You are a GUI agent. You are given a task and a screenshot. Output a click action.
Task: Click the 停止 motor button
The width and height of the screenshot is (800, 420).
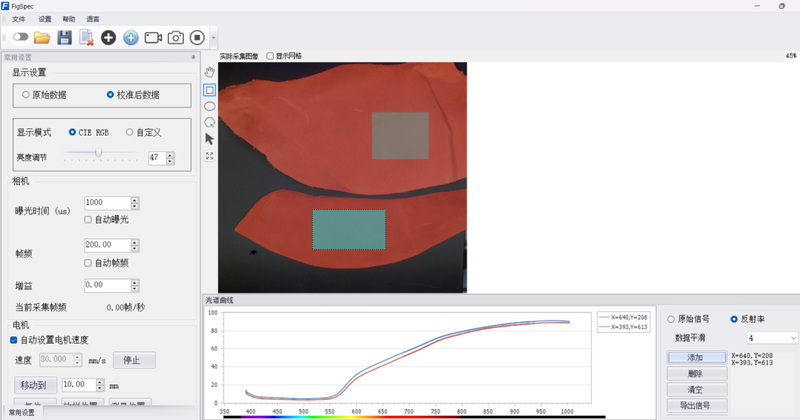(x=133, y=360)
